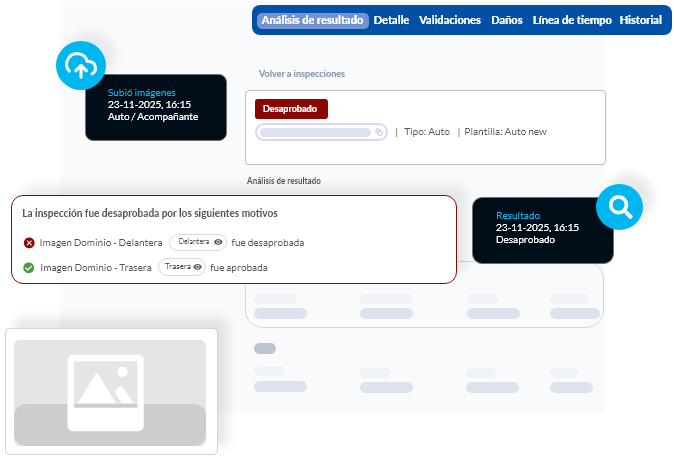The width and height of the screenshot is (674, 460).
Task: Switch to the Detalle tab
Action: (391, 20)
